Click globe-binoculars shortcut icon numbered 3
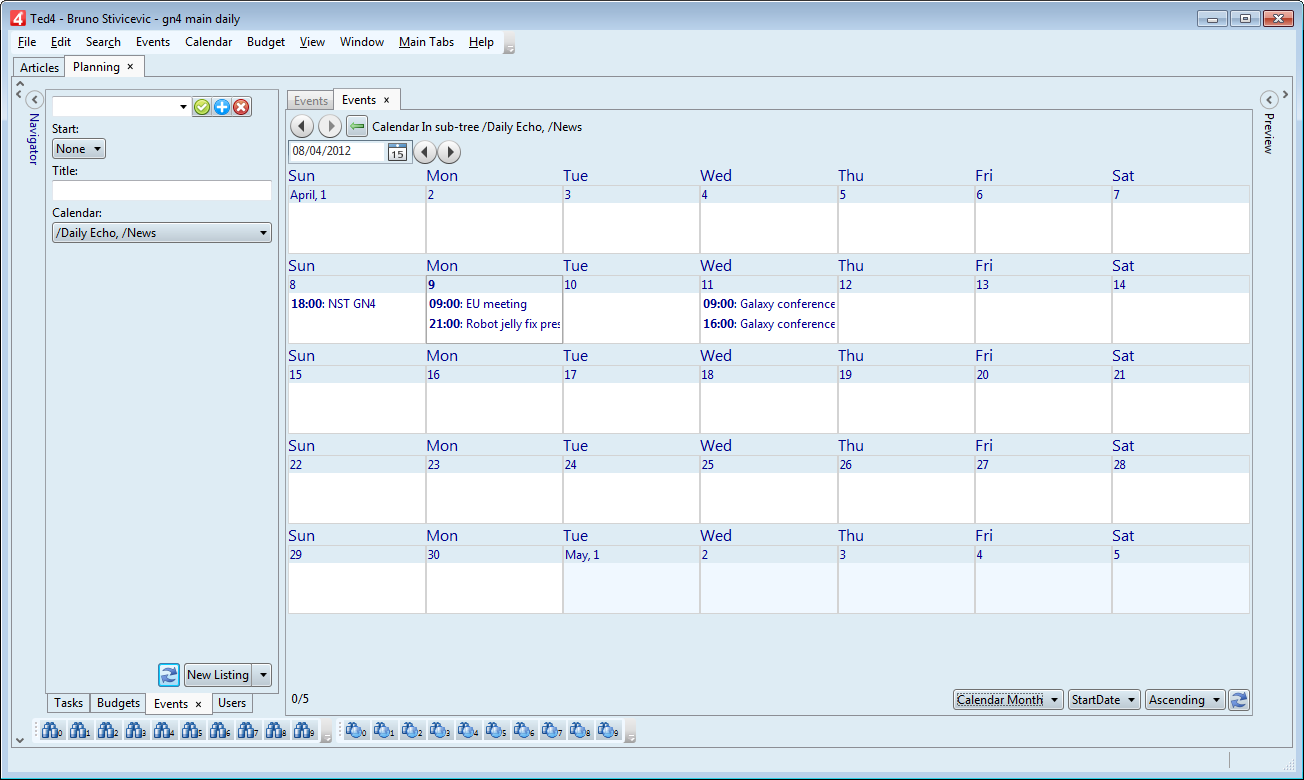Screen dimensions: 1304x780 click(x=439, y=732)
